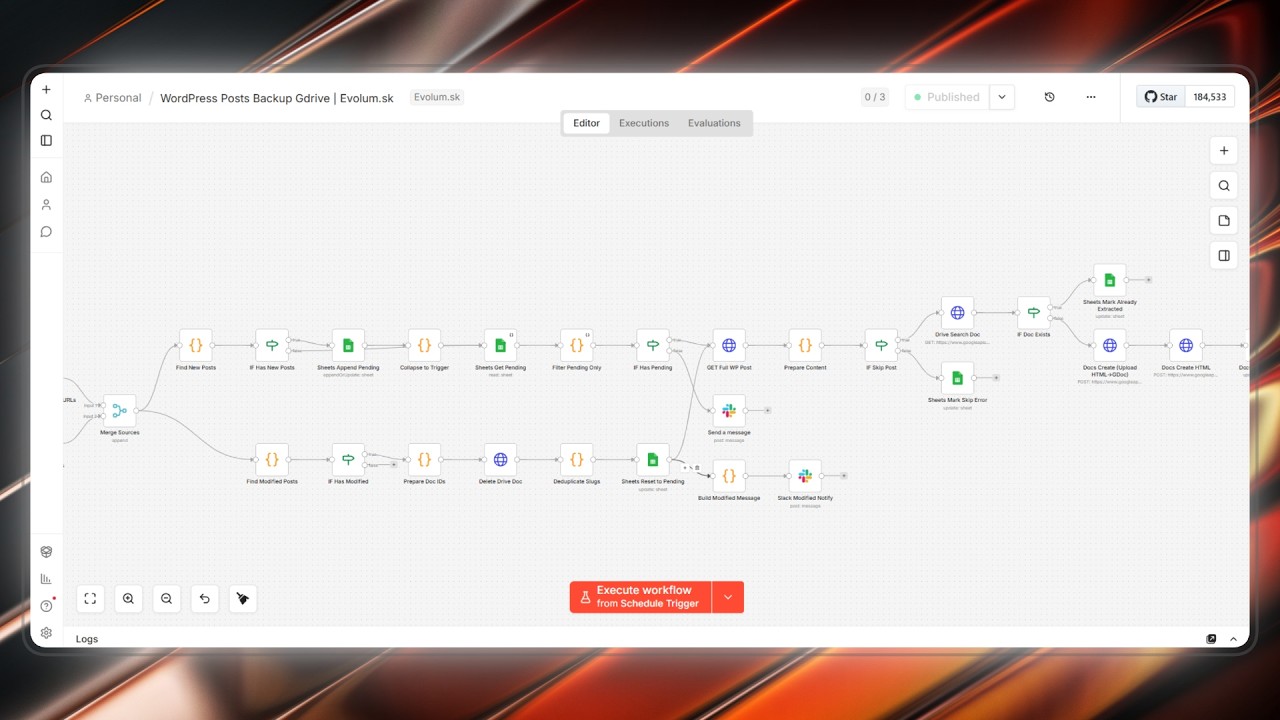Select the Slack Modified Notify node
The width and height of the screenshot is (1280, 720).
[805, 476]
